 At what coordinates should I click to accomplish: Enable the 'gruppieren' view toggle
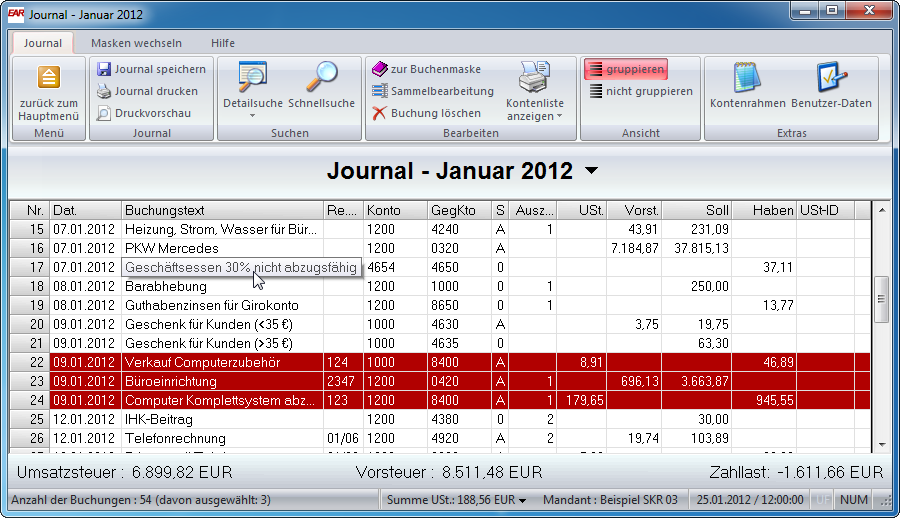pos(626,69)
